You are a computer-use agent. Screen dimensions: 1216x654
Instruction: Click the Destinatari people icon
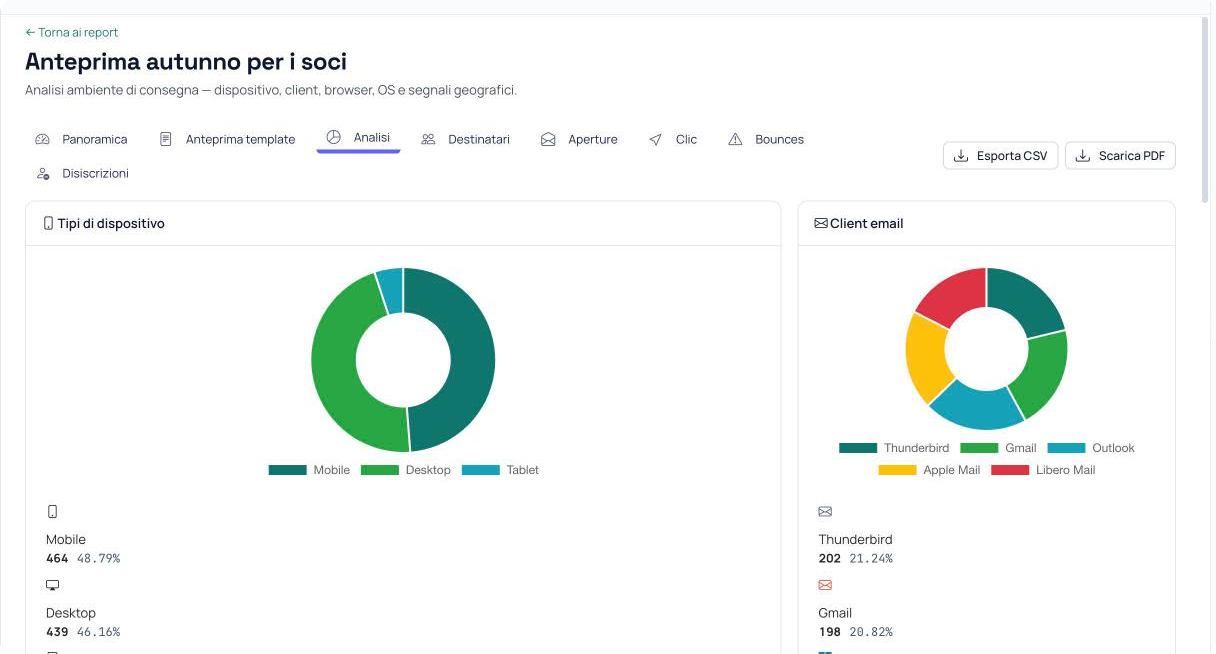coord(428,140)
